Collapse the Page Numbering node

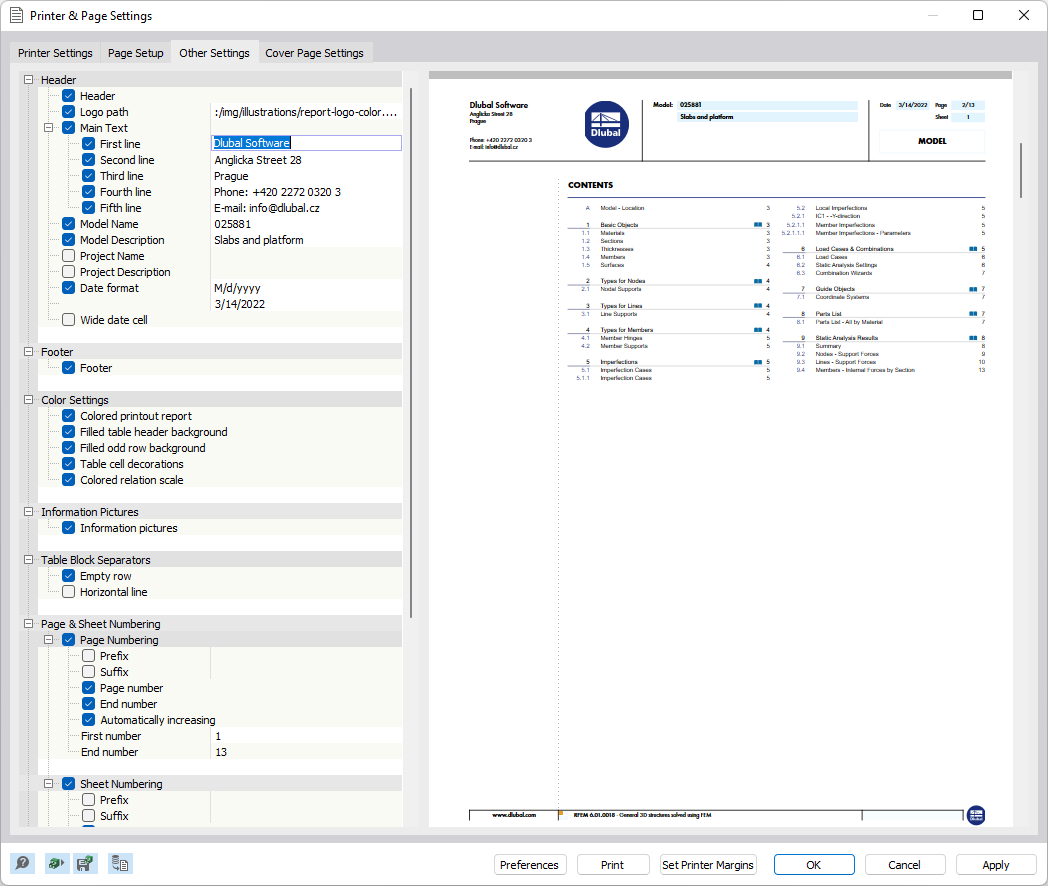(x=49, y=640)
